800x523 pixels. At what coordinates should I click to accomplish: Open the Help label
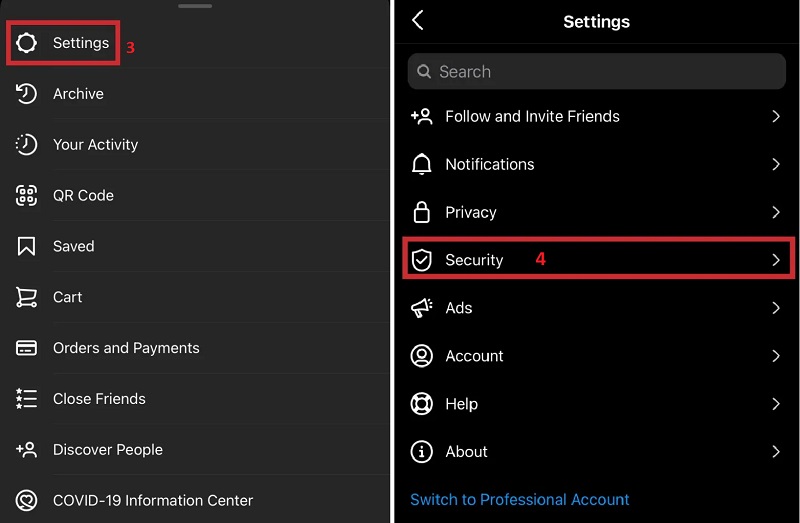point(461,404)
